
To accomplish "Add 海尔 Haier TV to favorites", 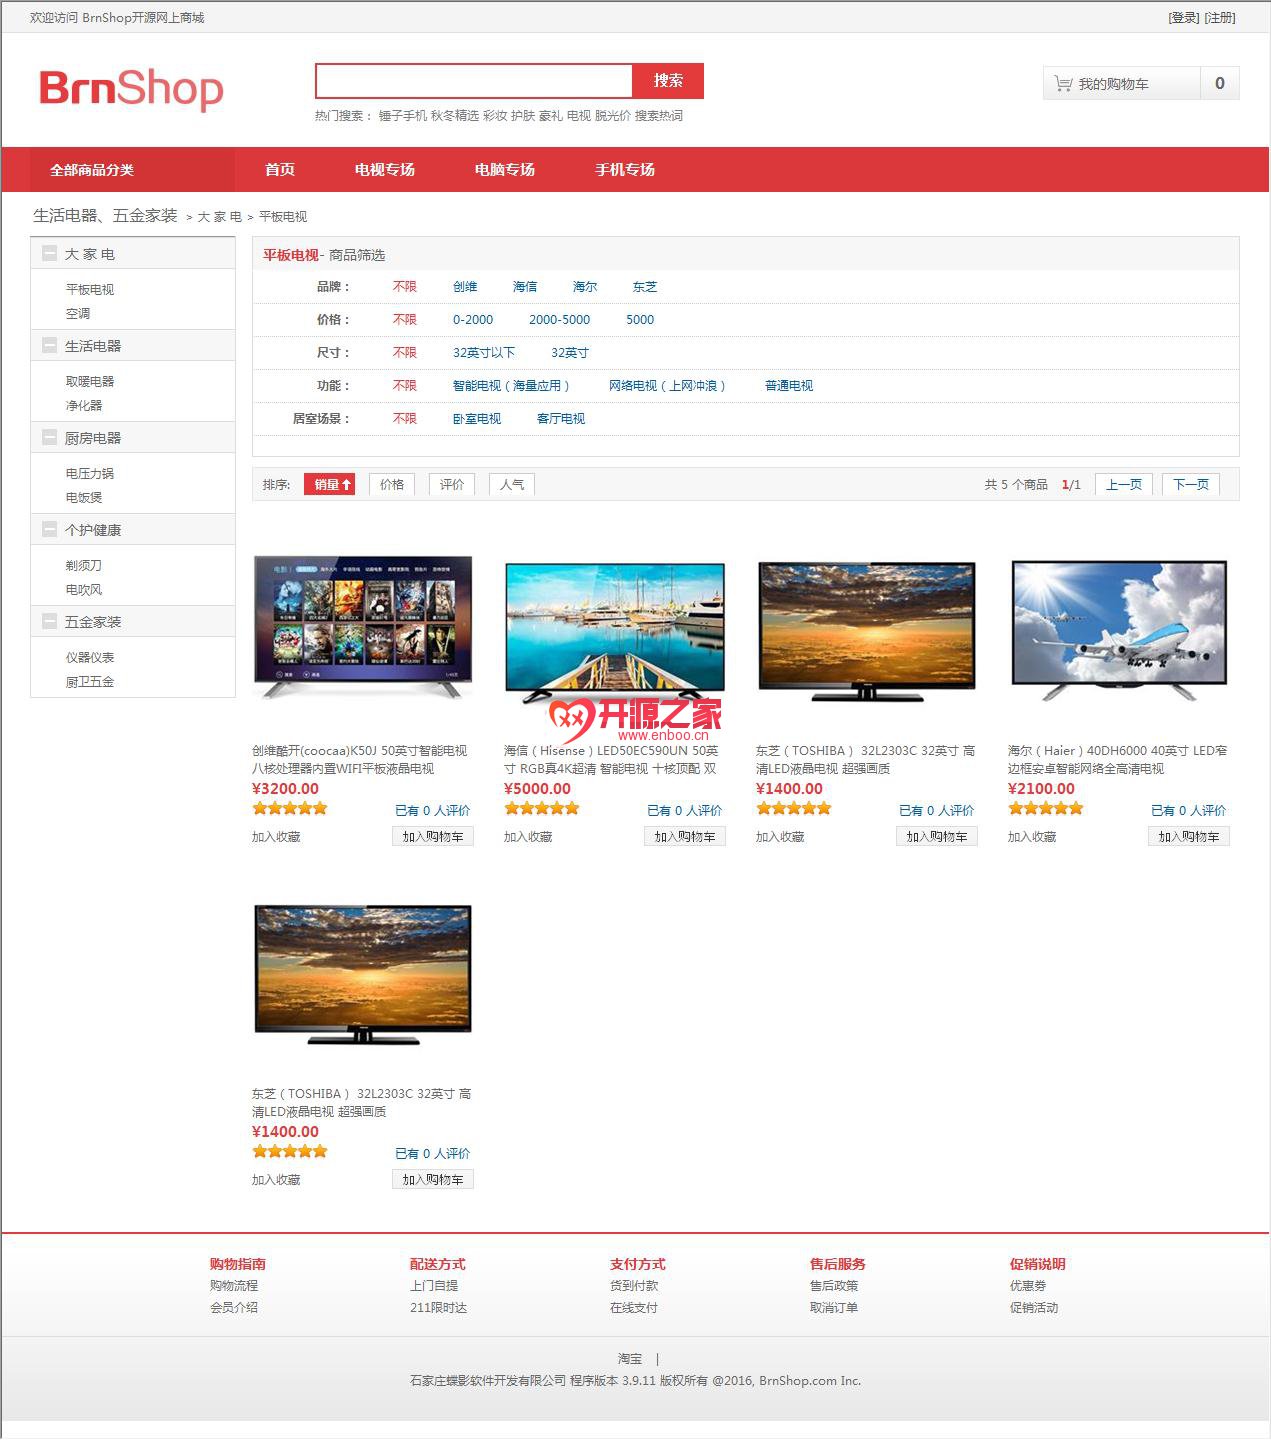I will [x=1032, y=837].
